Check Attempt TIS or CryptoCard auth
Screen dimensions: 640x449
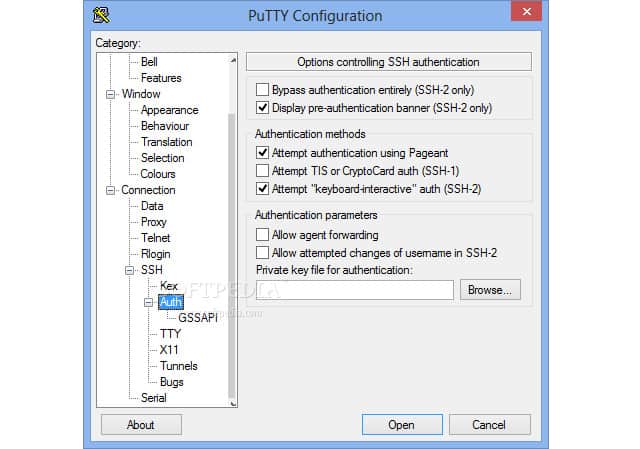[x=262, y=171]
